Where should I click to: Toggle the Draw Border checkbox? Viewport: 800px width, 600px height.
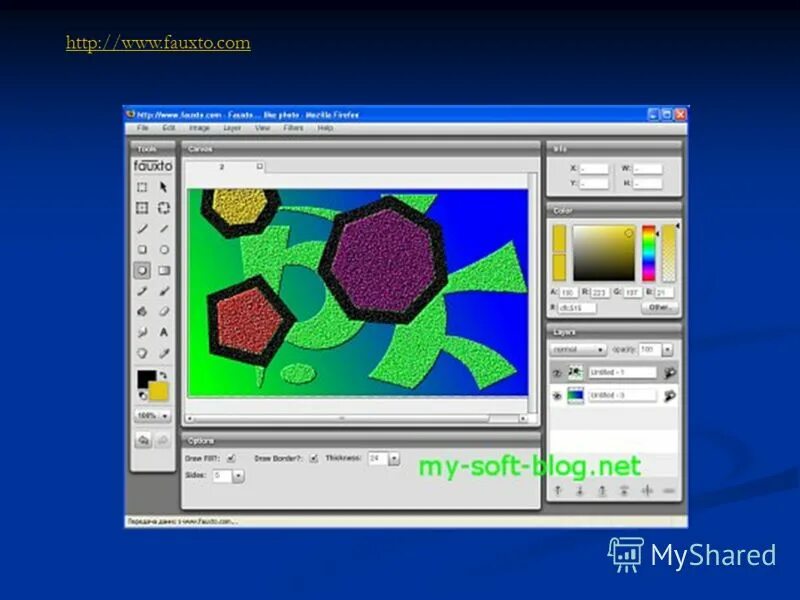[314, 458]
